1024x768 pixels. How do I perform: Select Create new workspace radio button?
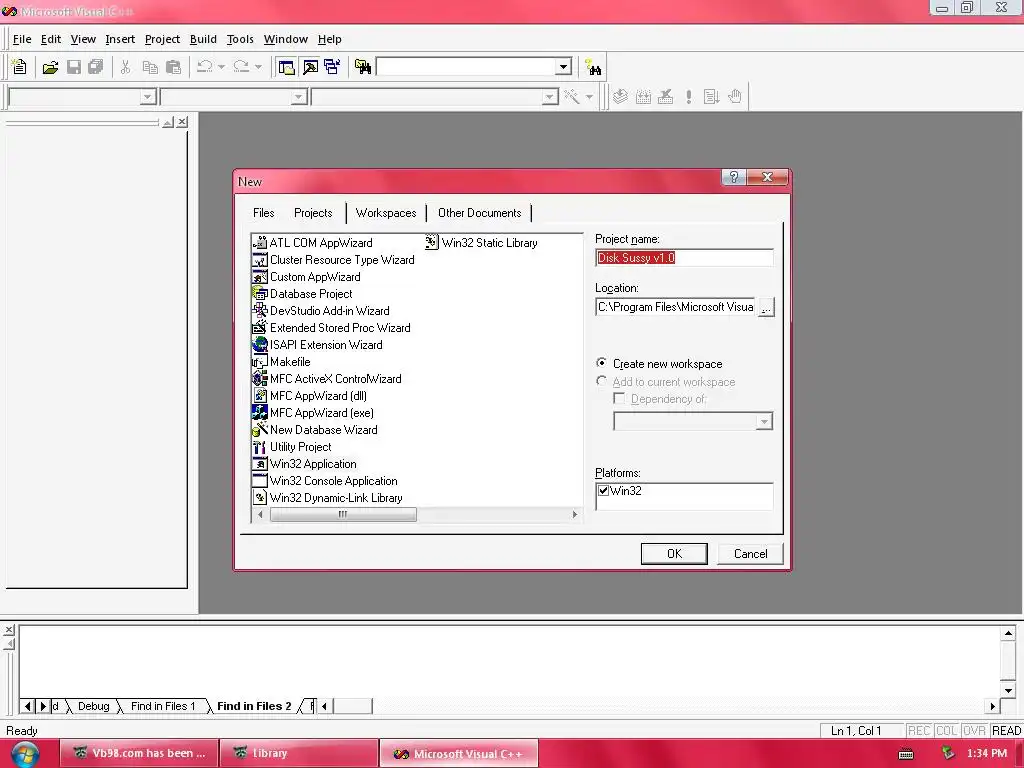pyautogui.click(x=601, y=363)
